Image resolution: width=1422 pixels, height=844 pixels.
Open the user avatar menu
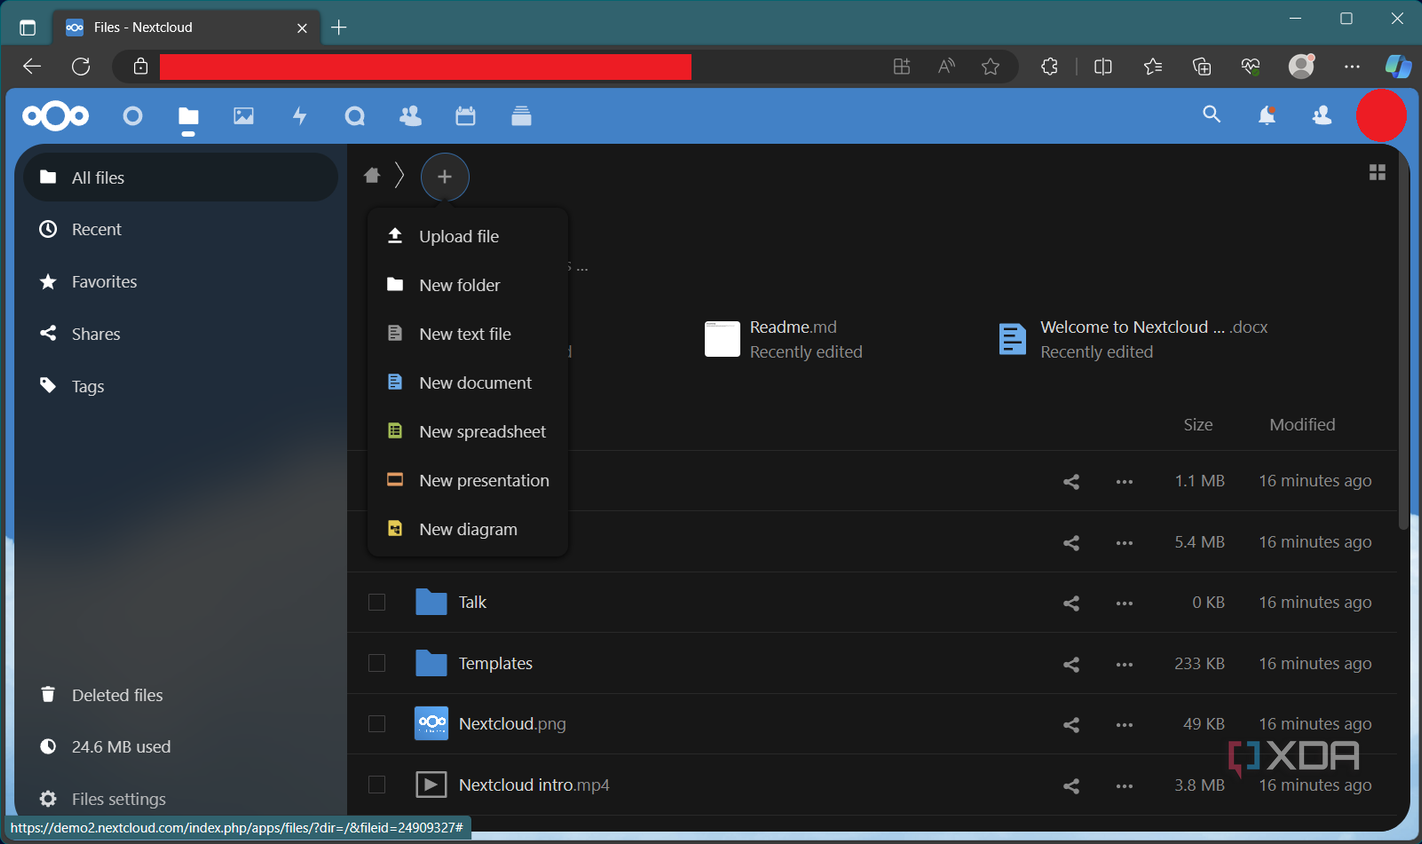click(x=1381, y=115)
